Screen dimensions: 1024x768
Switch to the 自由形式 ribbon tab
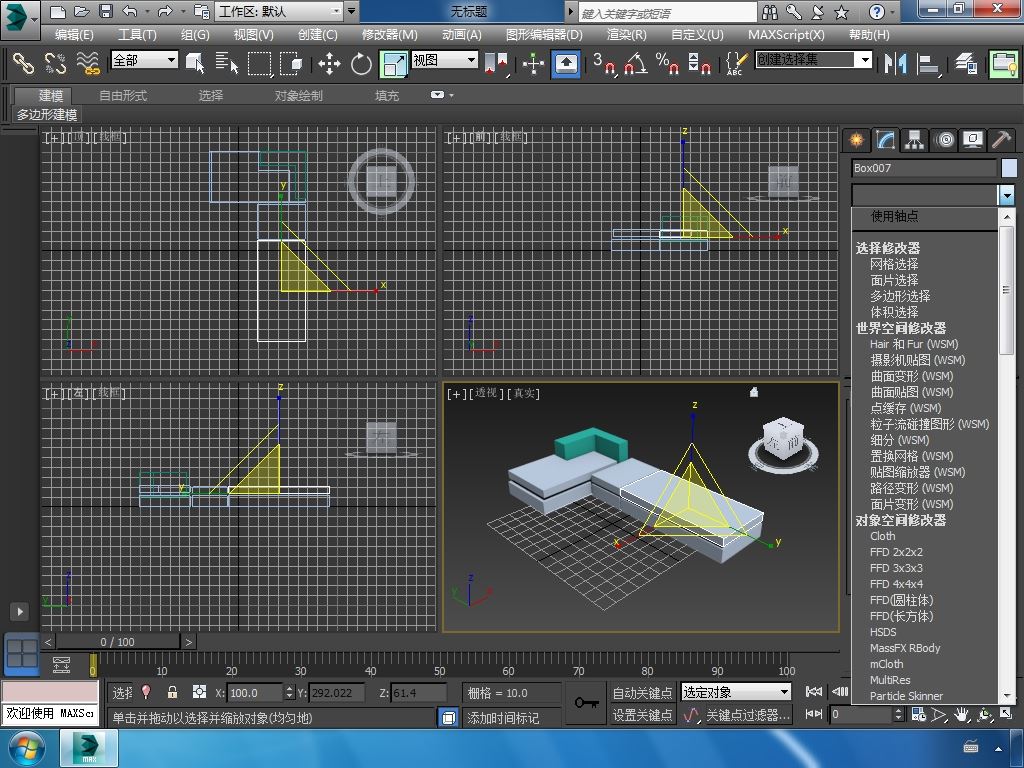(x=123, y=95)
